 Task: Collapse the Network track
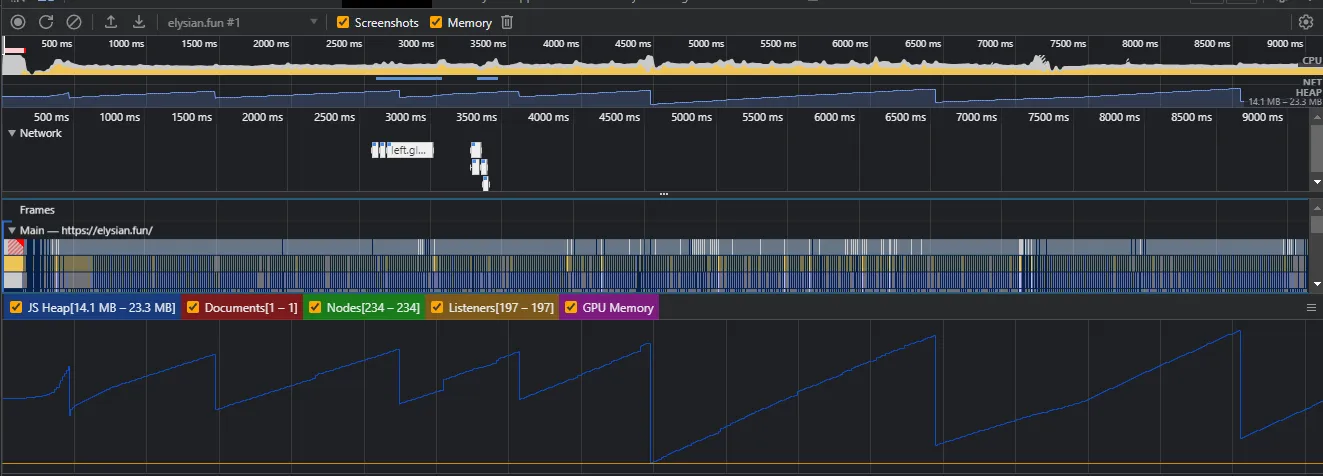(12, 133)
